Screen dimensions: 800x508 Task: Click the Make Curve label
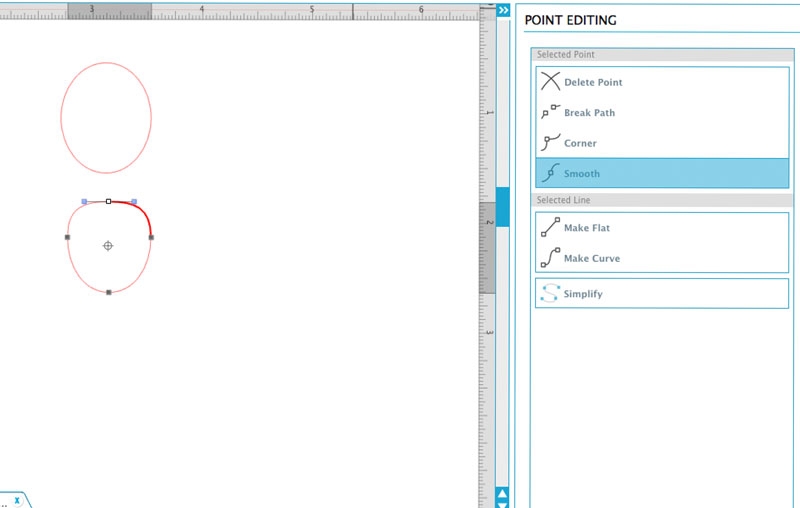click(592, 259)
